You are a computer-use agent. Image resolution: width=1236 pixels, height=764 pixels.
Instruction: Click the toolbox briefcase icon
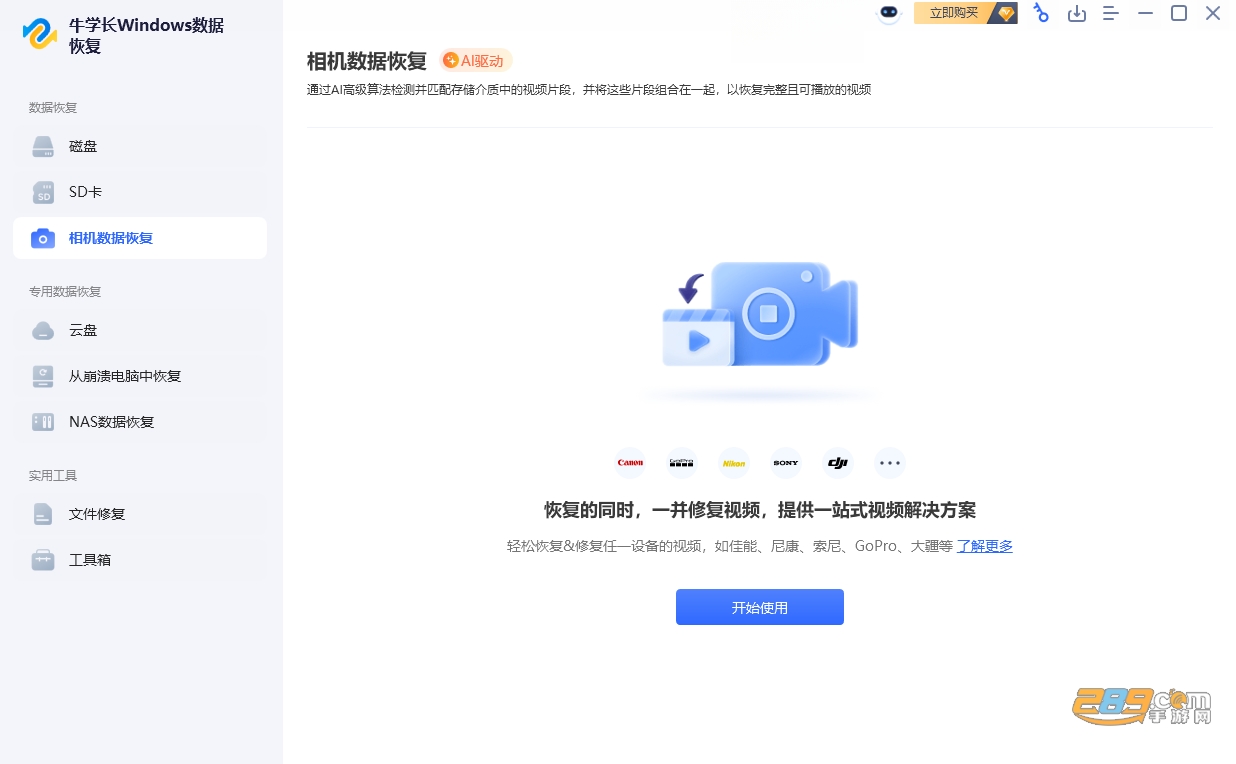tap(43, 560)
